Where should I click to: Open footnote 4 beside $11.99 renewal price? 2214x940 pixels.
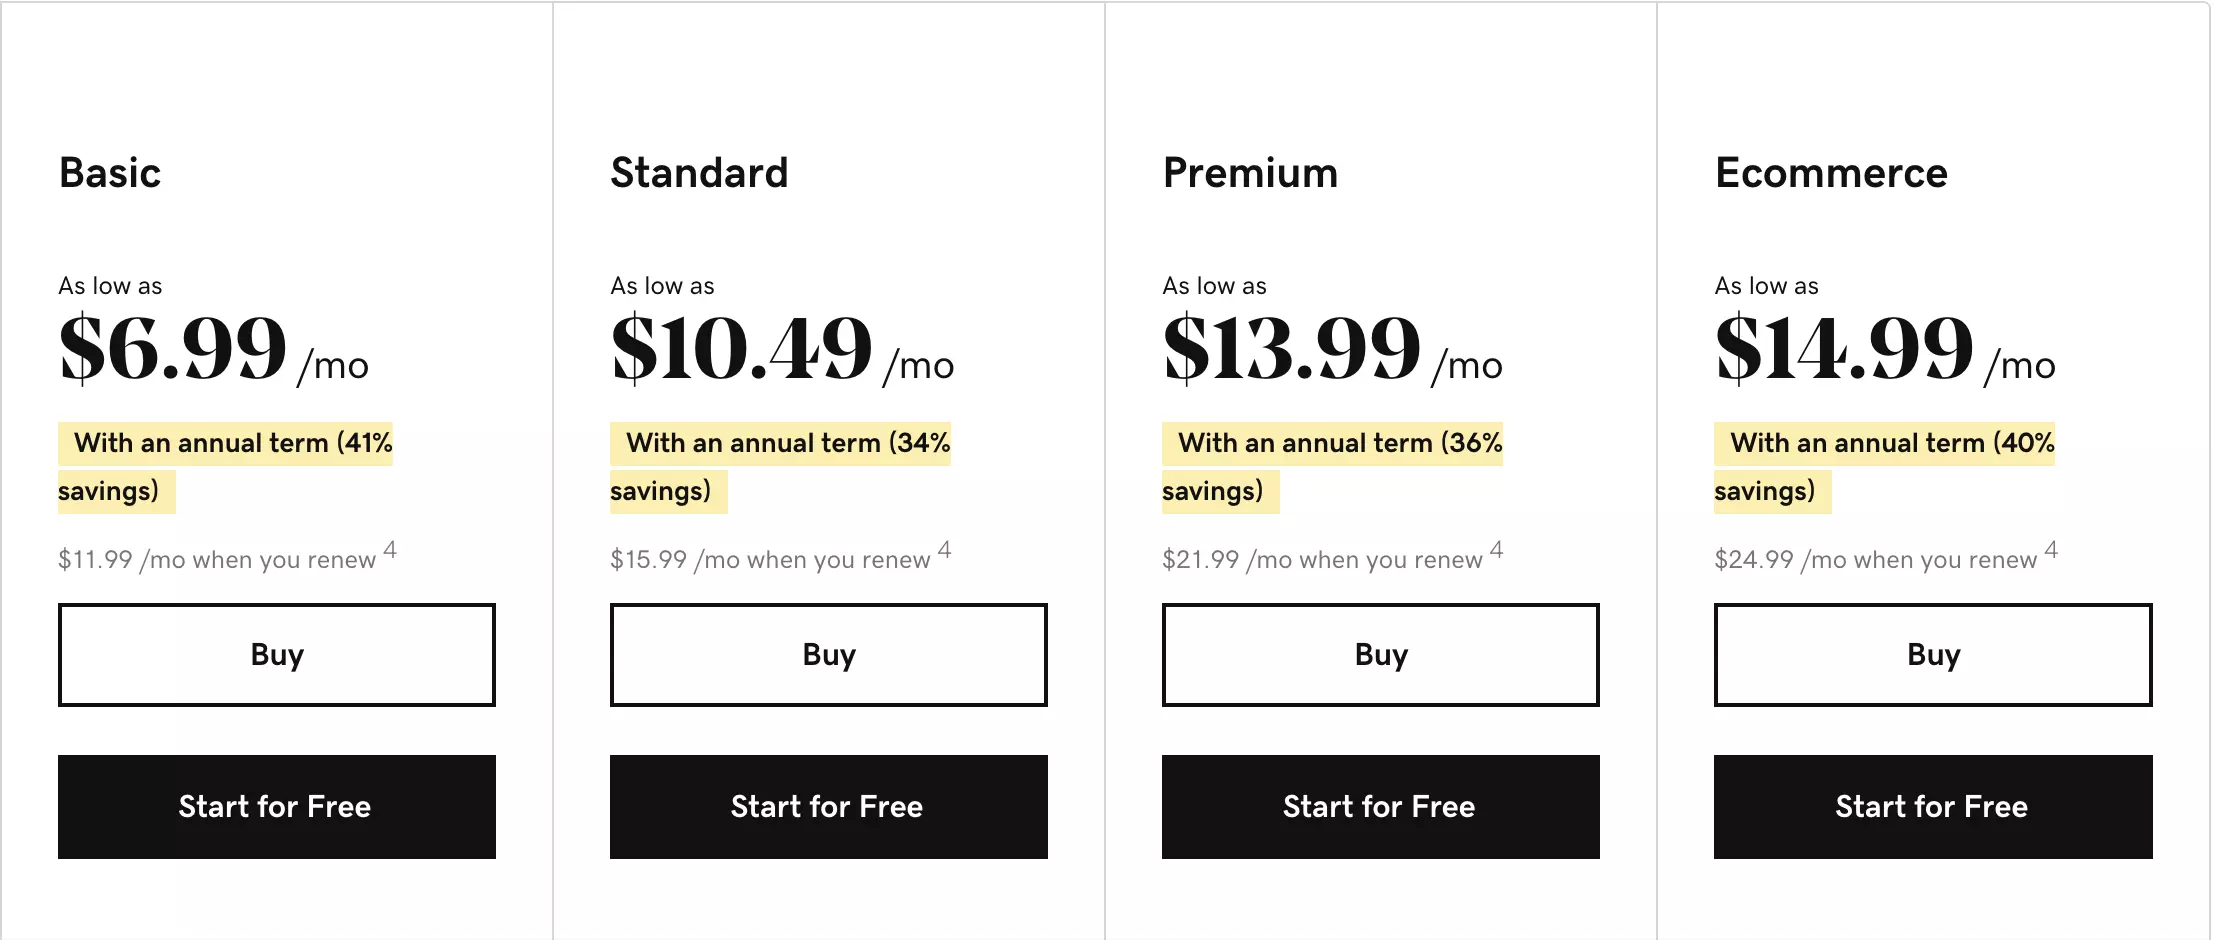390,550
